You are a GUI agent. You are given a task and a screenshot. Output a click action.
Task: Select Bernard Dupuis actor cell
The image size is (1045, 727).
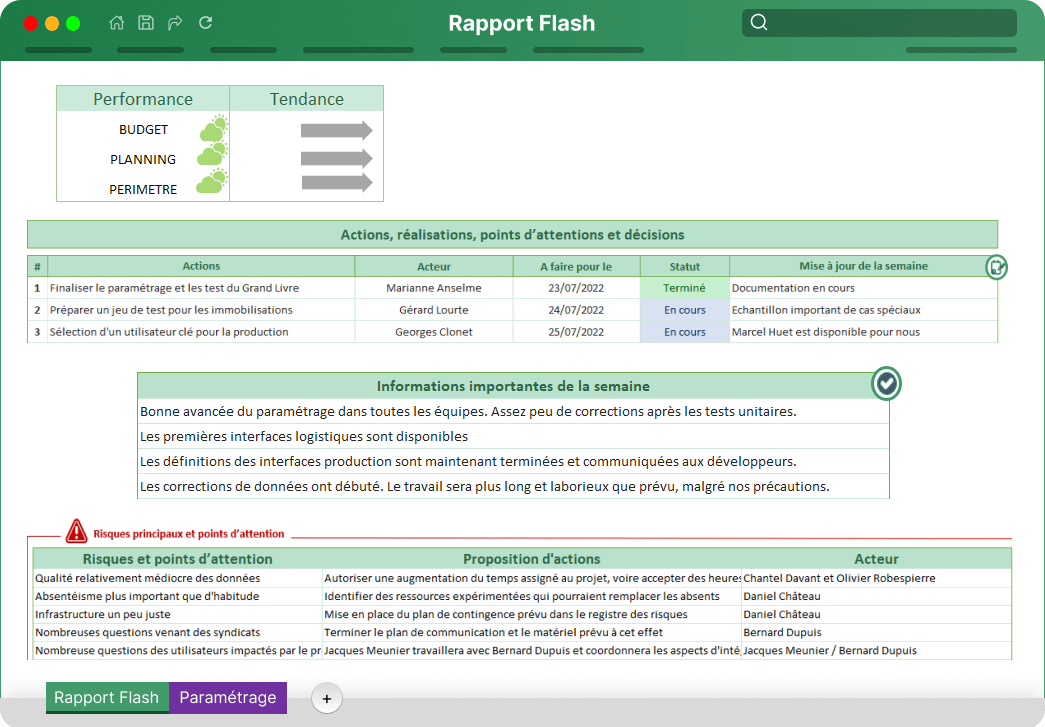(x=876, y=632)
